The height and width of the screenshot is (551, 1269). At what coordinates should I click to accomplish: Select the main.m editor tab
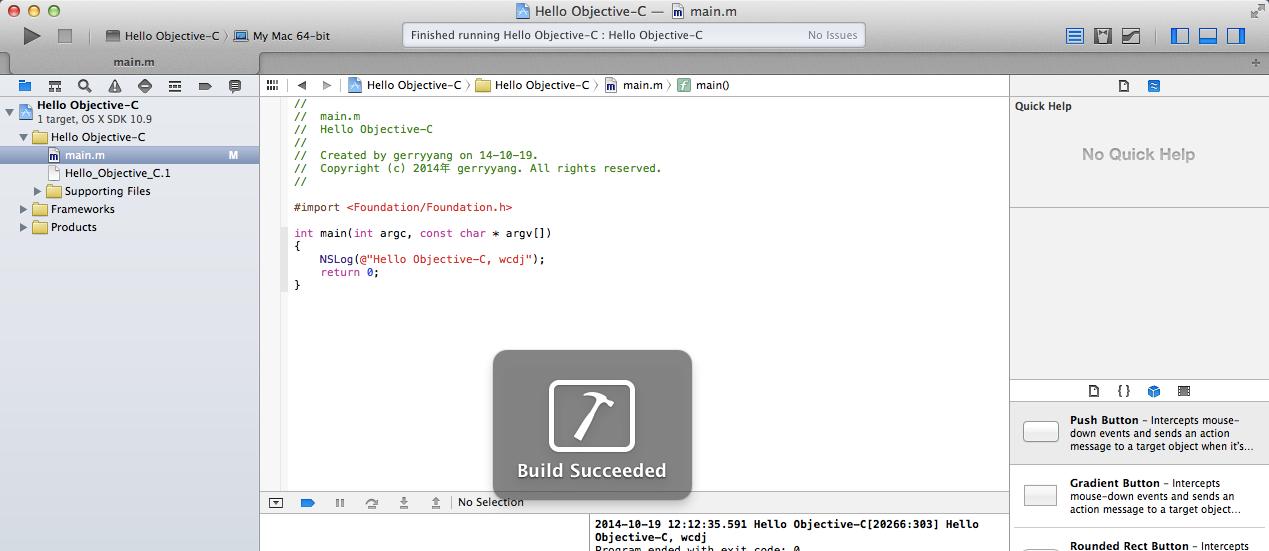point(133,62)
